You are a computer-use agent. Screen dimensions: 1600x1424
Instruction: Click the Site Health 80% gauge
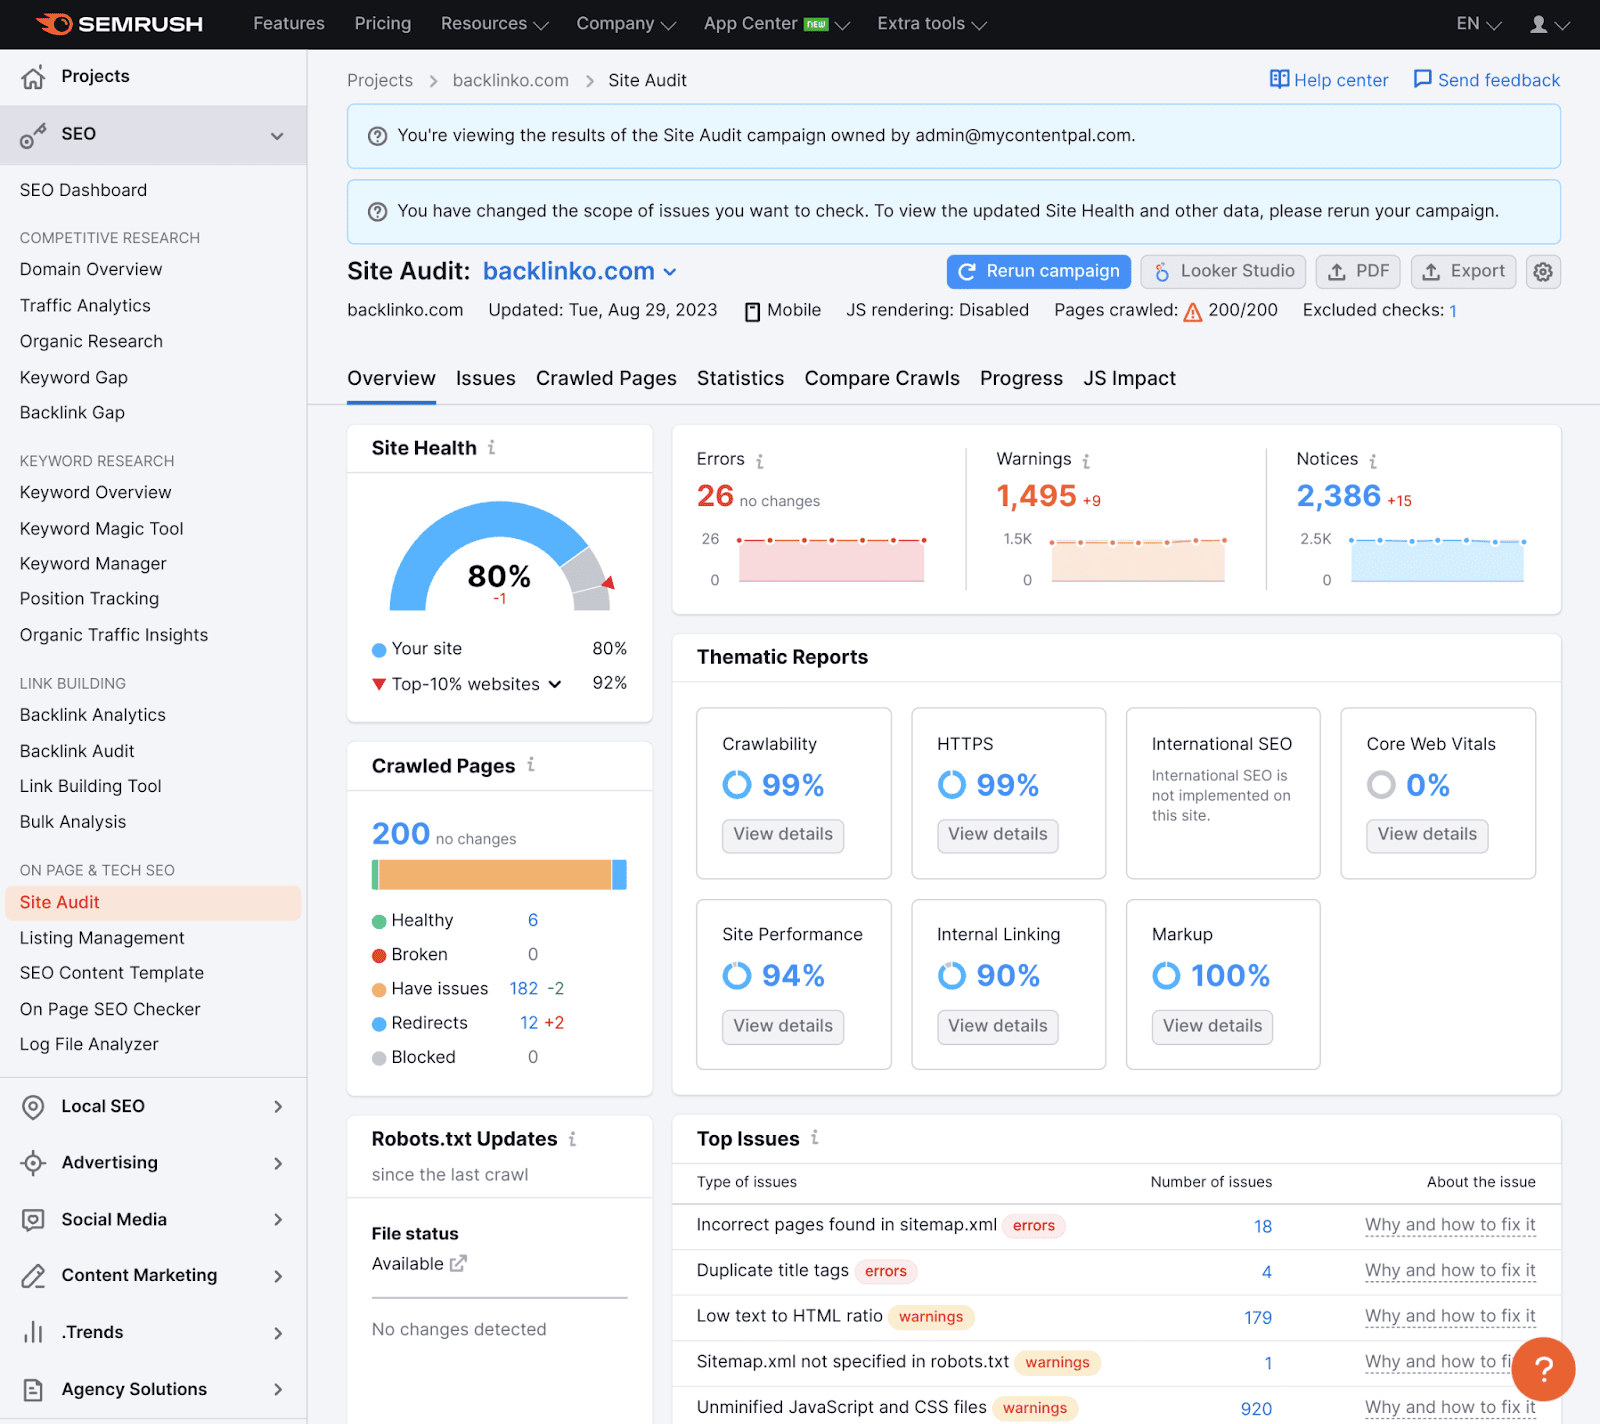(x=500, y=556)
